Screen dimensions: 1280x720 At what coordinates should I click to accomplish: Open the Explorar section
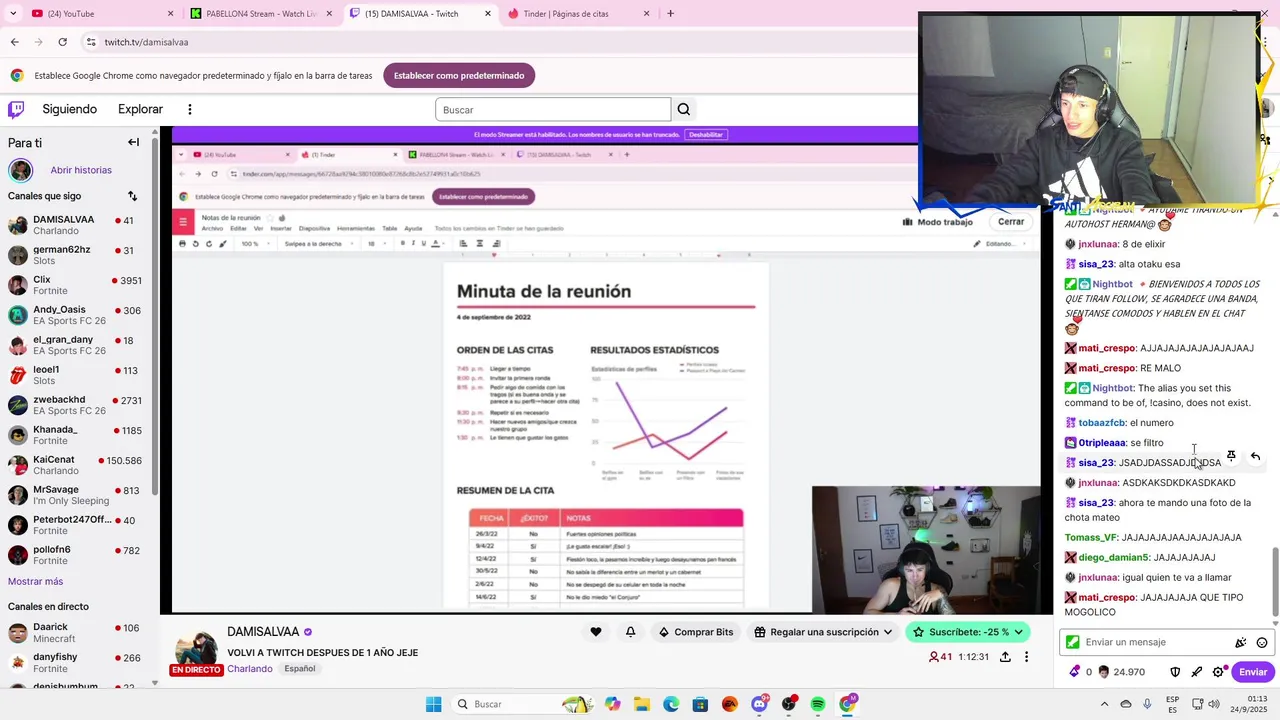140,109
